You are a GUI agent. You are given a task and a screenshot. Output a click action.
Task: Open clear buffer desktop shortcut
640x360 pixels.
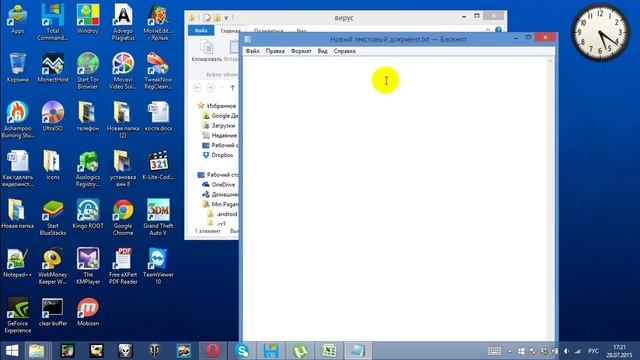(53, 312)
